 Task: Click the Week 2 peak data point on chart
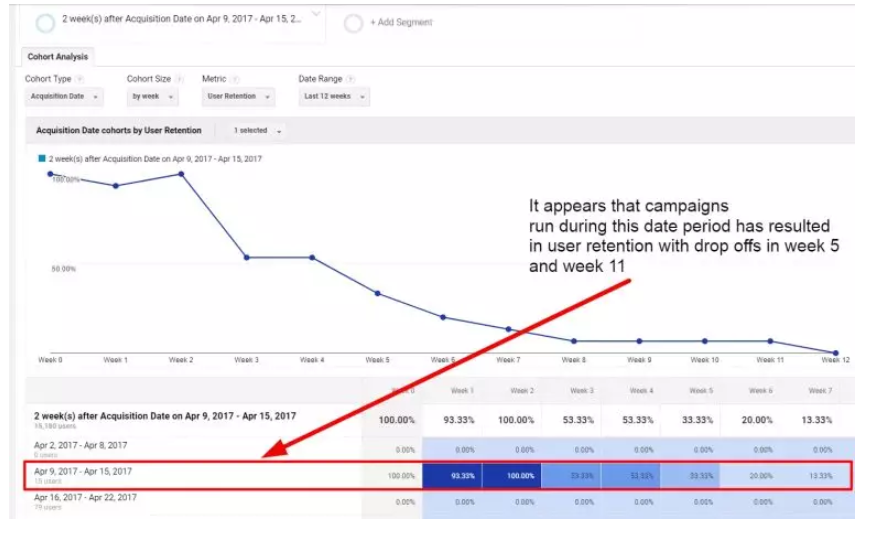click(x=181, y=174)
